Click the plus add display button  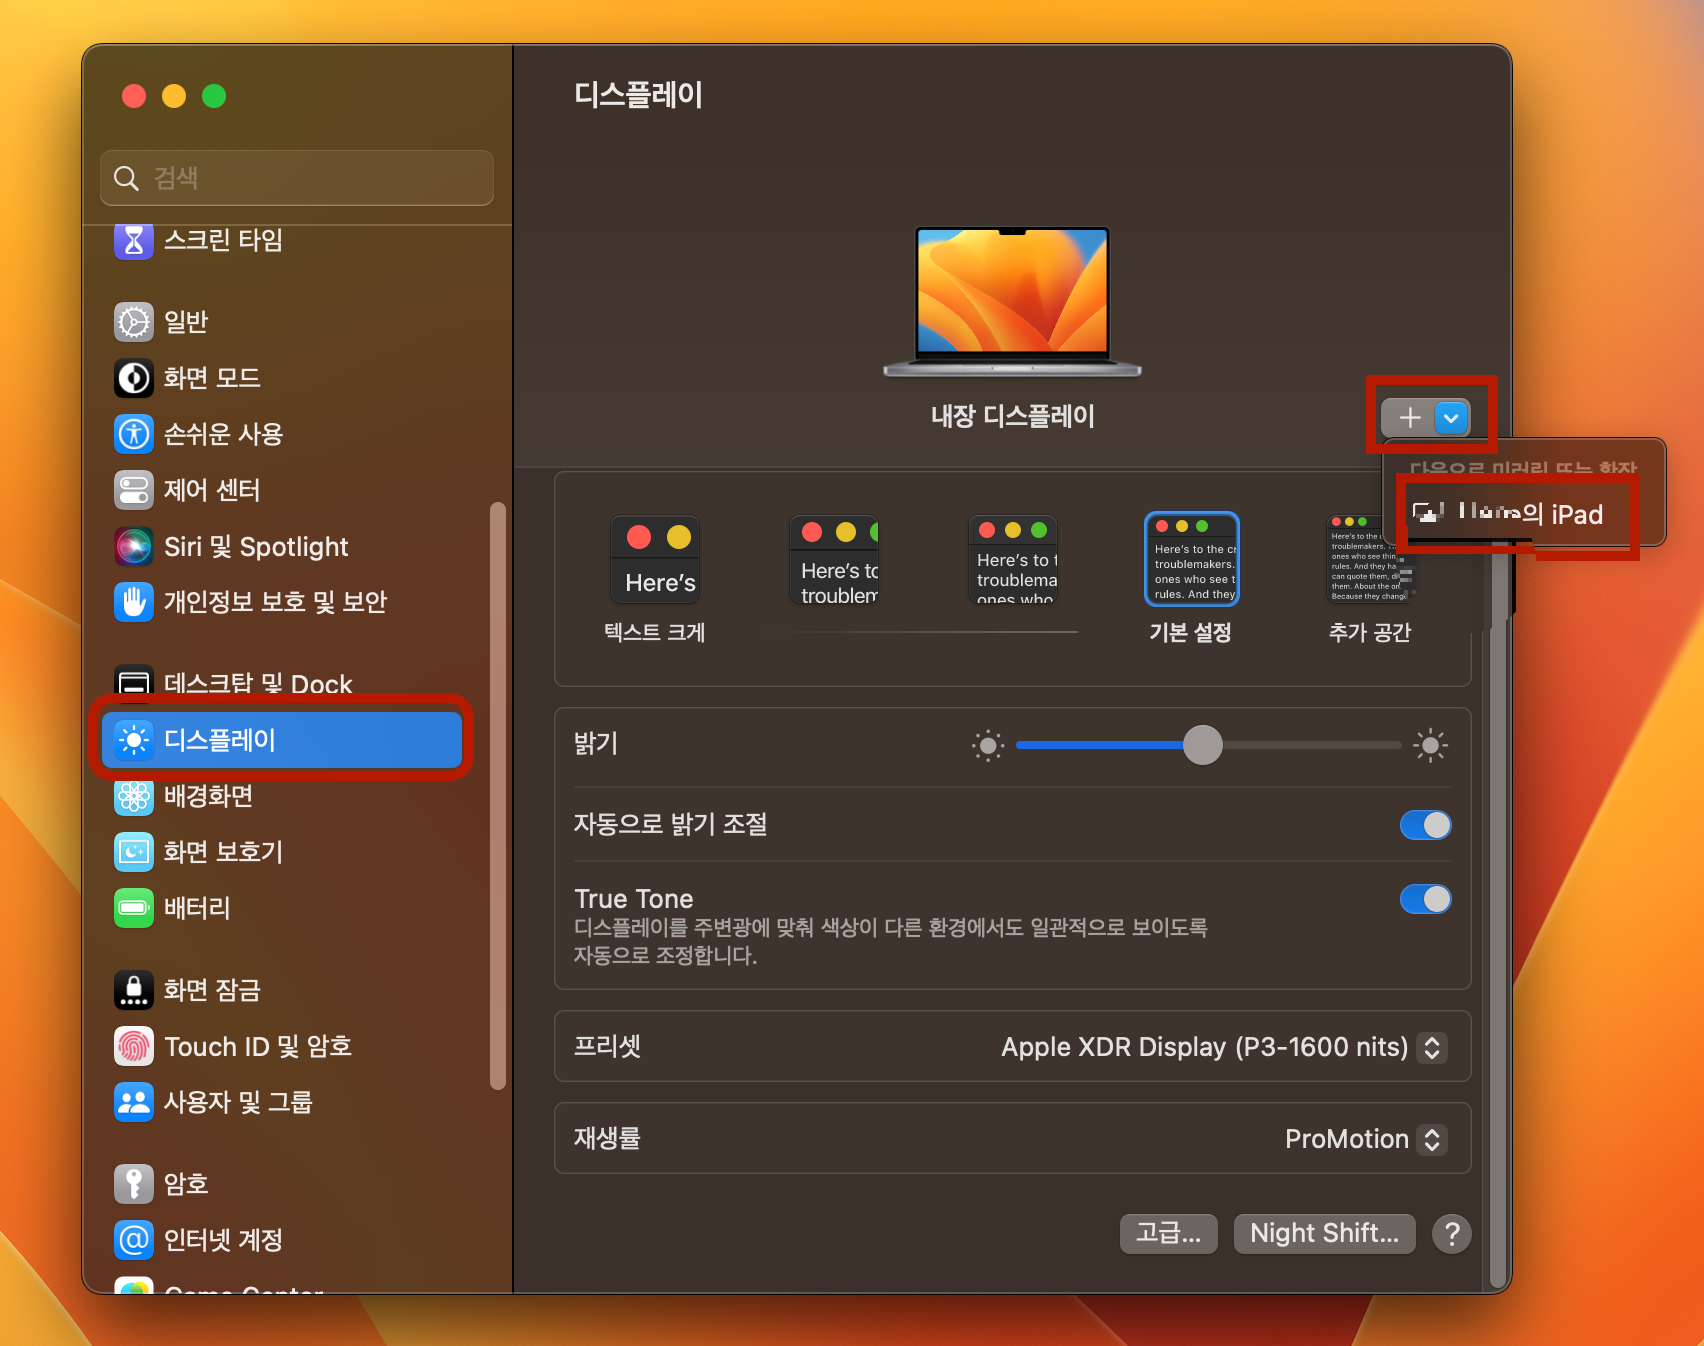(1410, 417)
